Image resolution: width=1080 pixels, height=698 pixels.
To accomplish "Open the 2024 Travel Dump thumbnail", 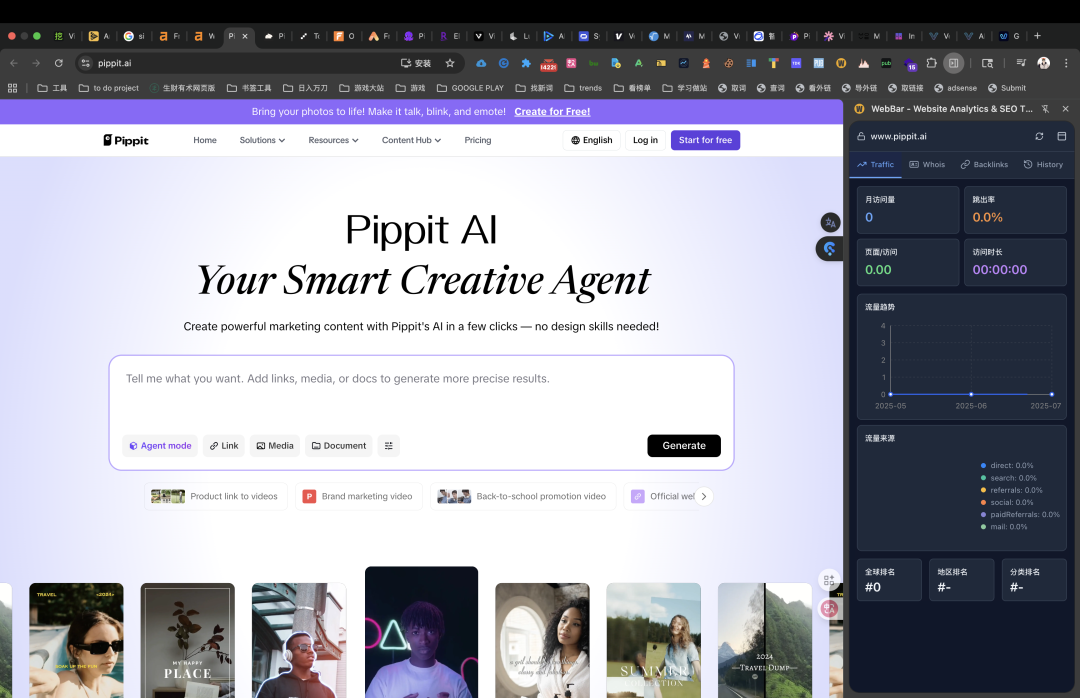I will click(x=765, y=640).
